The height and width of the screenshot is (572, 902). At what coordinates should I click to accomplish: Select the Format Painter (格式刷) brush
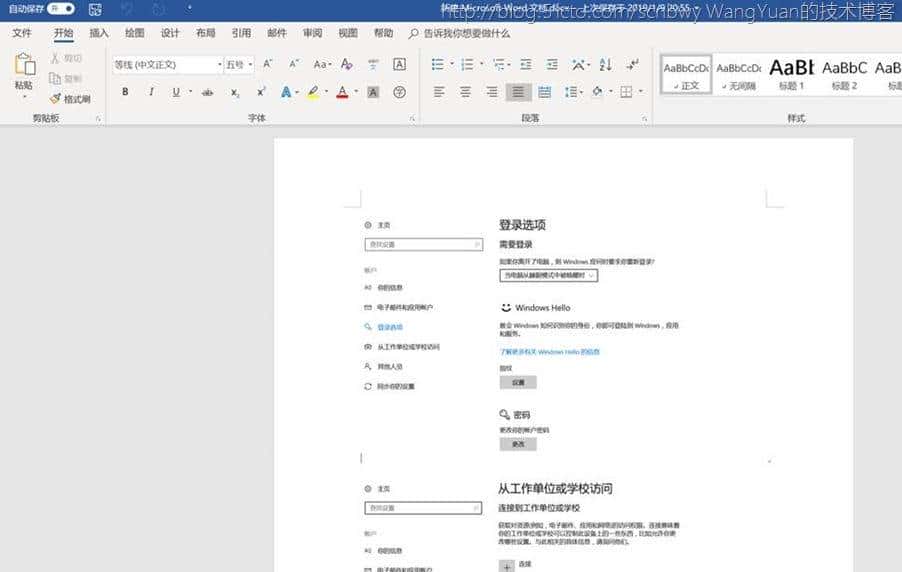[x=55, y=98]
